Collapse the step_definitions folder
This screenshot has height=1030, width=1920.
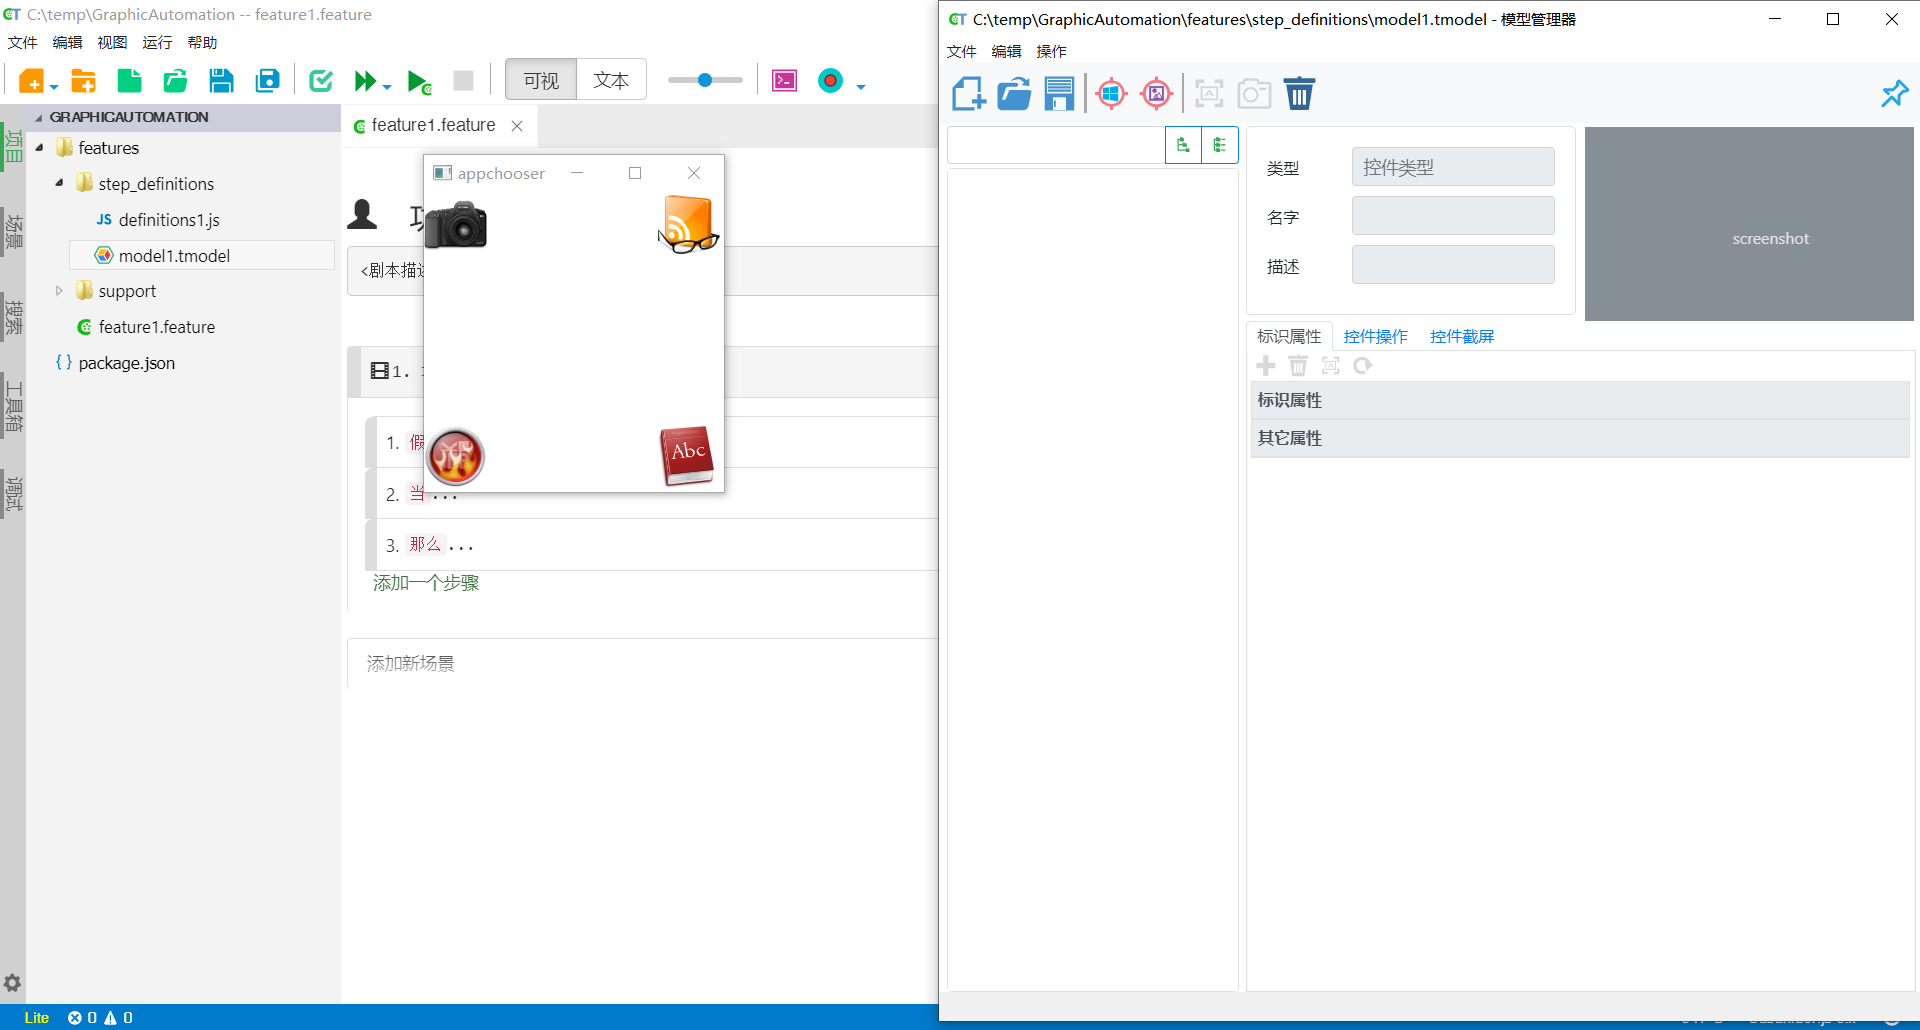[59, 183]
